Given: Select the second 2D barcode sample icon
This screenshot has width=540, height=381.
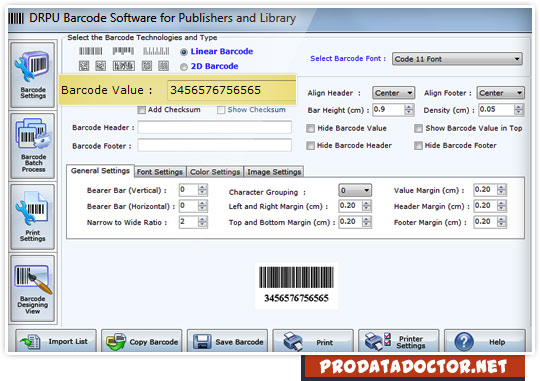Looking at the screenshot, I should point(101,65).
